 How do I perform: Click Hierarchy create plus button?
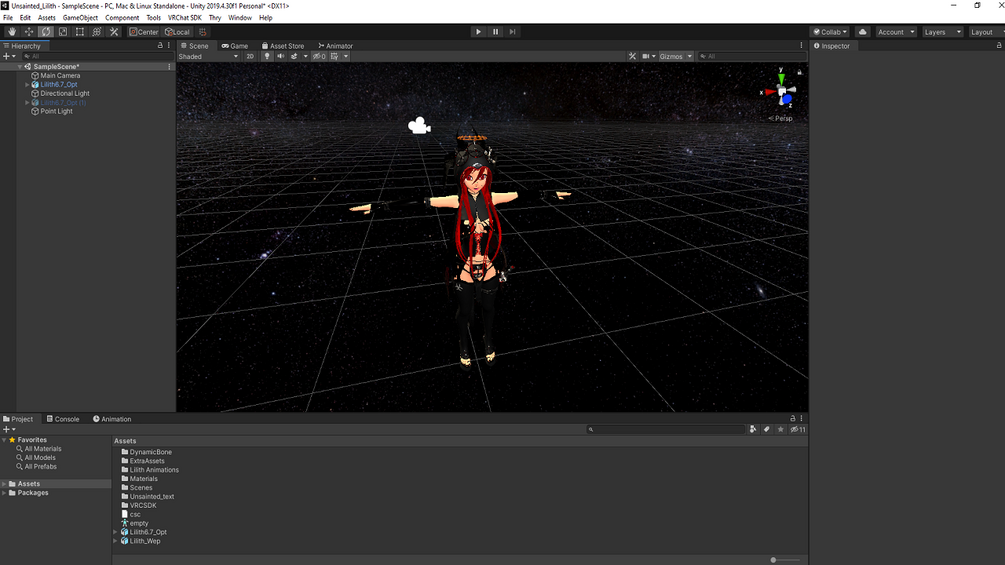9,56
